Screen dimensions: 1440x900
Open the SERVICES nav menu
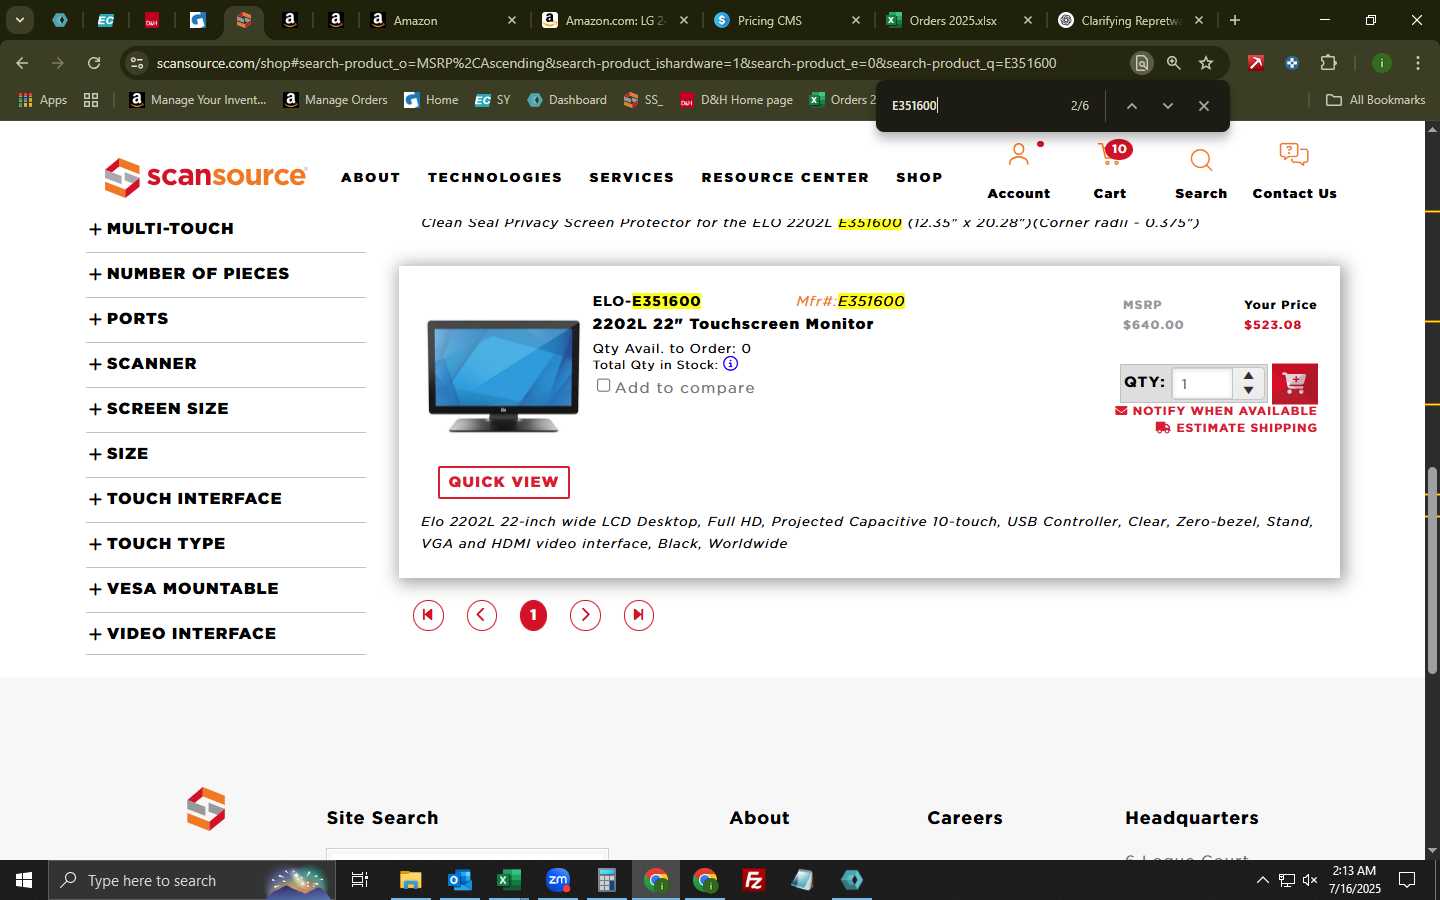631,177
